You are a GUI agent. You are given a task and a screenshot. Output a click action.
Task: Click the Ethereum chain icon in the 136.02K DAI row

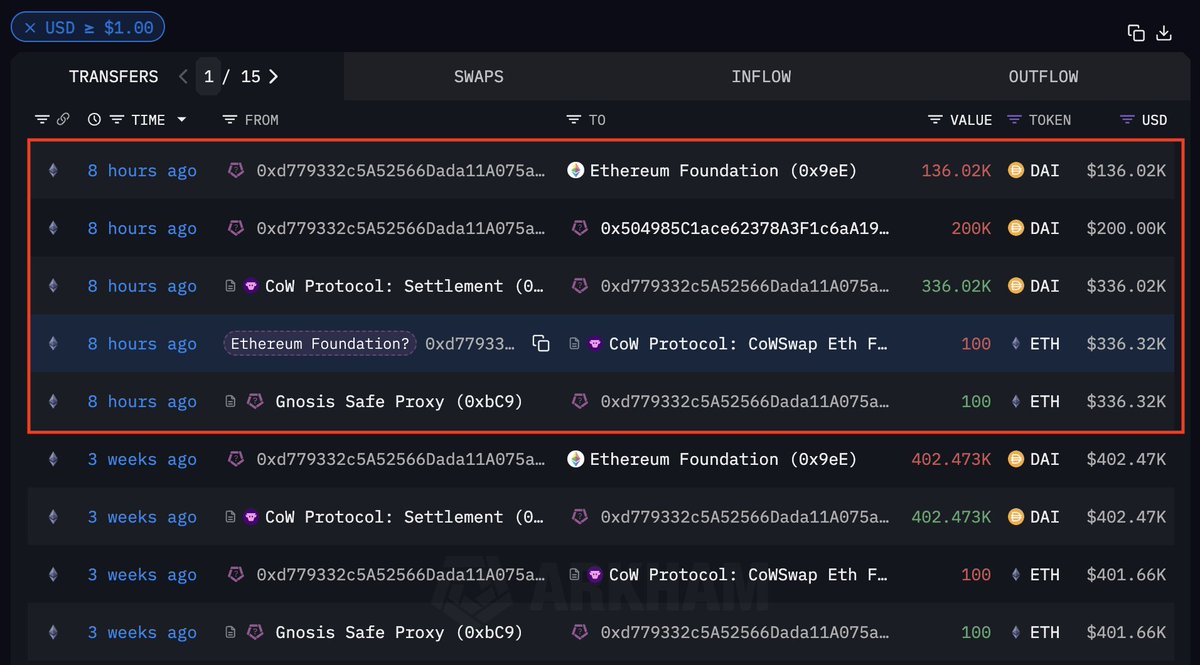53,171
